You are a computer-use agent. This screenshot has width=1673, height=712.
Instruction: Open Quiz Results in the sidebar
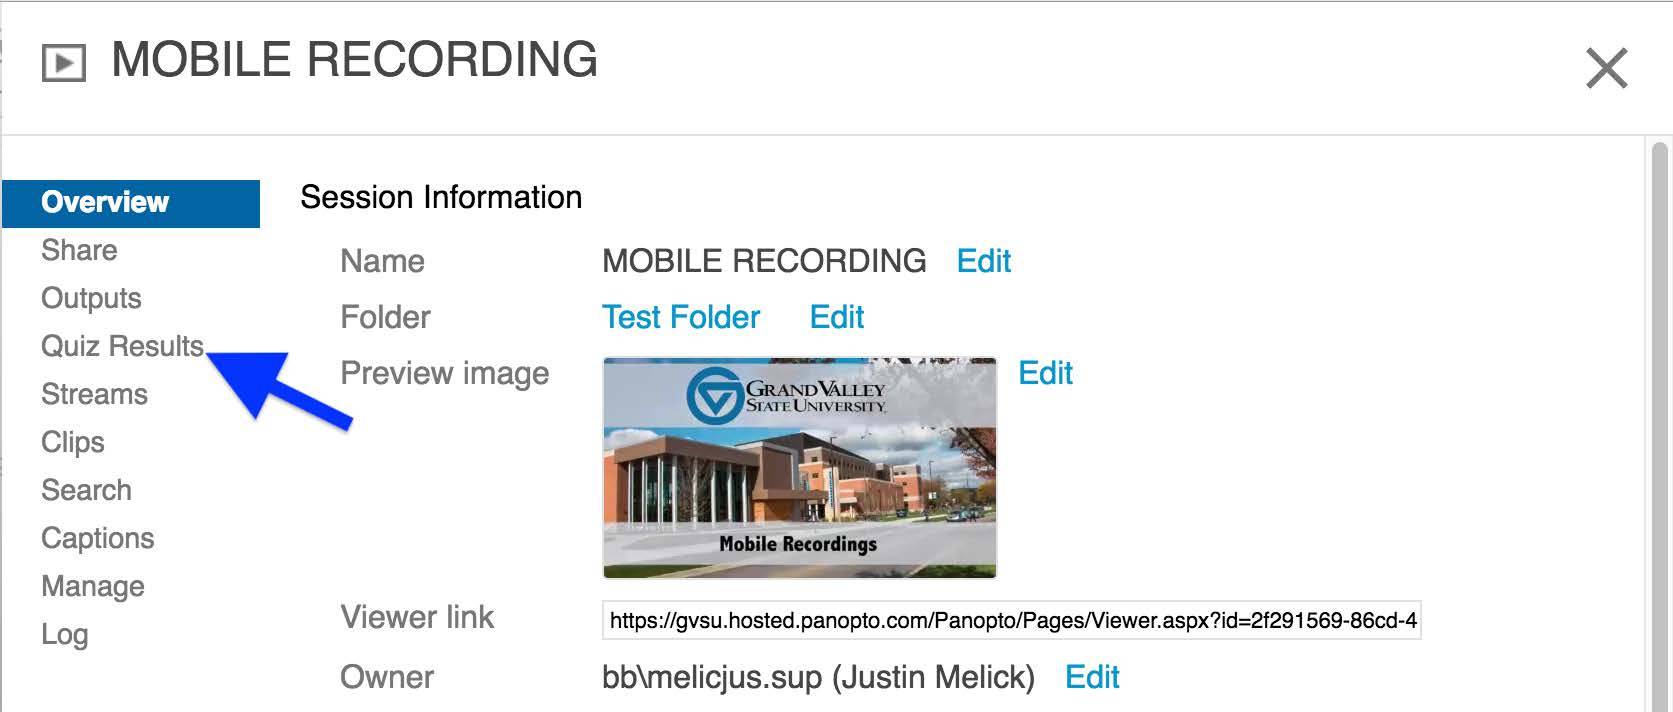(x=122, y=346)
